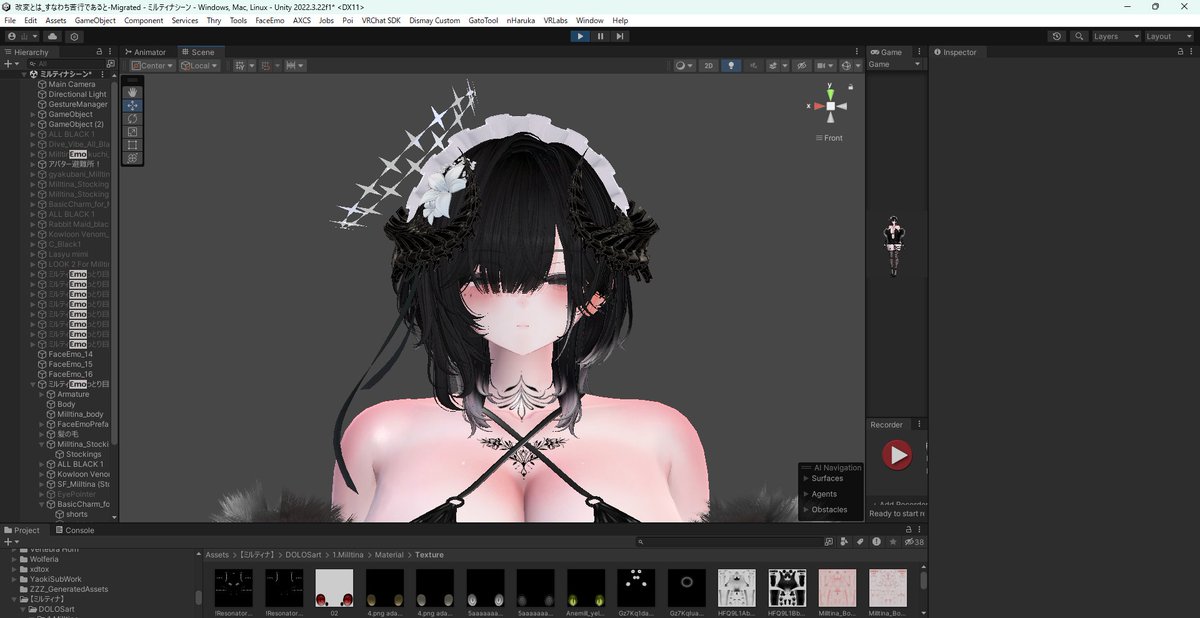Toggle scene lighting with the bulb icon
Screen dimensions: 1200x618
click(731, 65)
